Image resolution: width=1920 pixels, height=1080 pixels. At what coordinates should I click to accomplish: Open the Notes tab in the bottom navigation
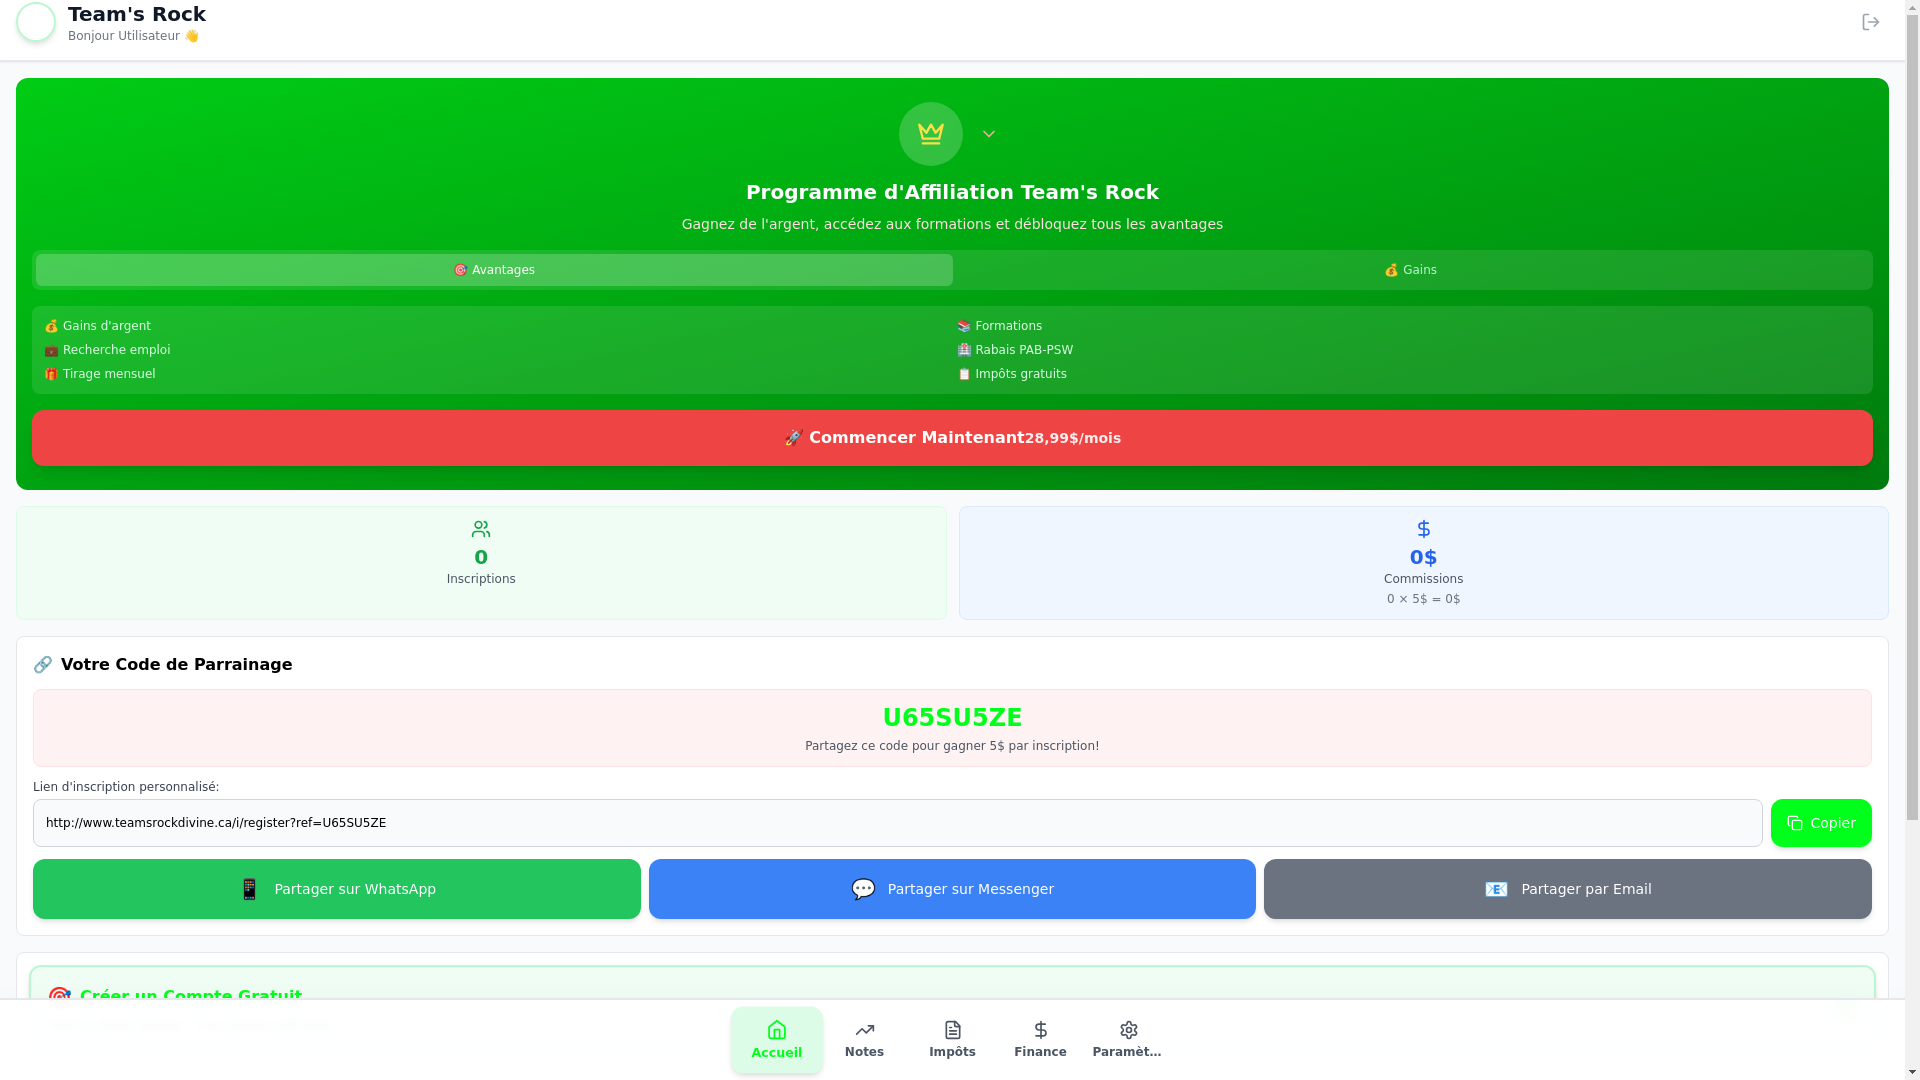click(x=865, y=1040)
